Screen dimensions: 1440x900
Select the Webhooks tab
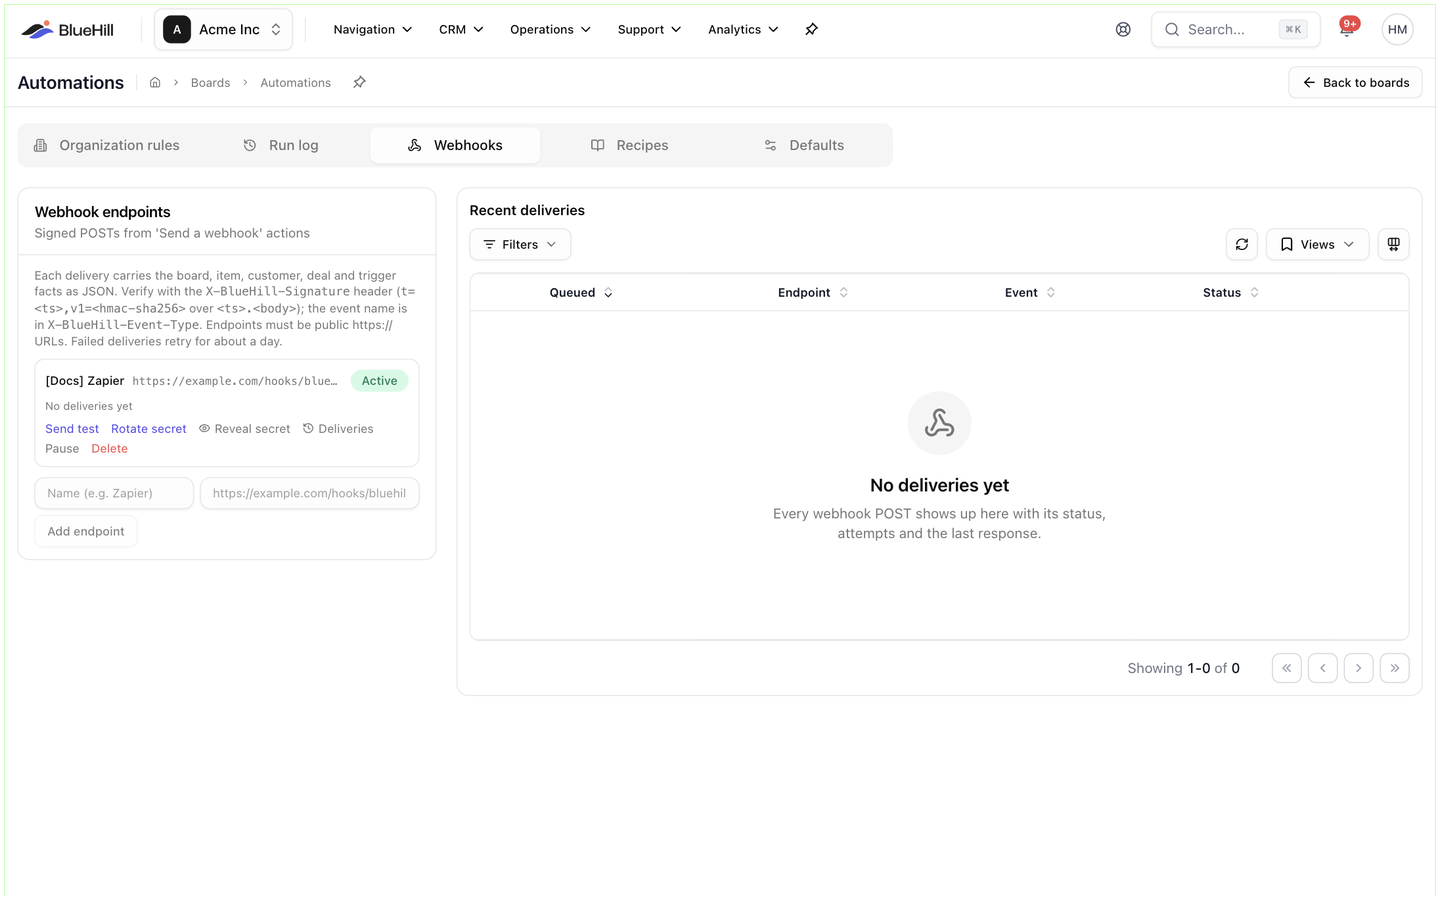pyautogui.click(x=455, y=146)
